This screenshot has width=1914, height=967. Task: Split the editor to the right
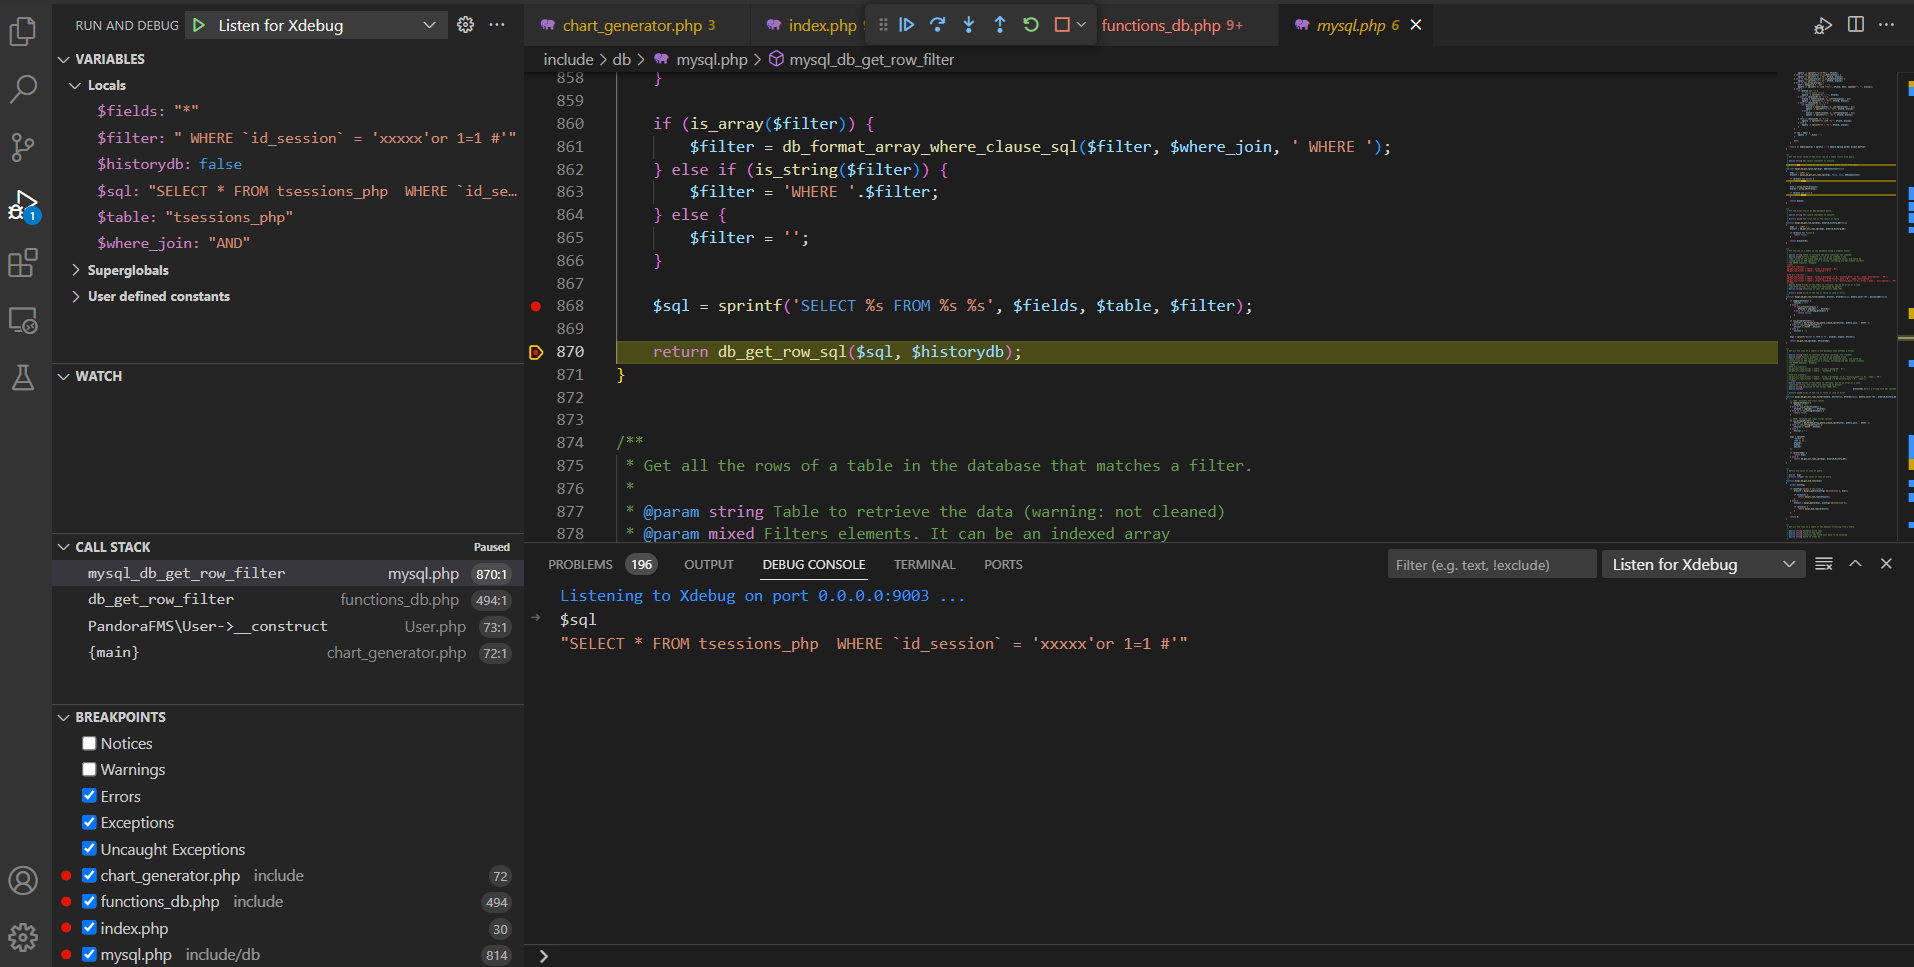pyautogui.click(x=1856, y=25)
